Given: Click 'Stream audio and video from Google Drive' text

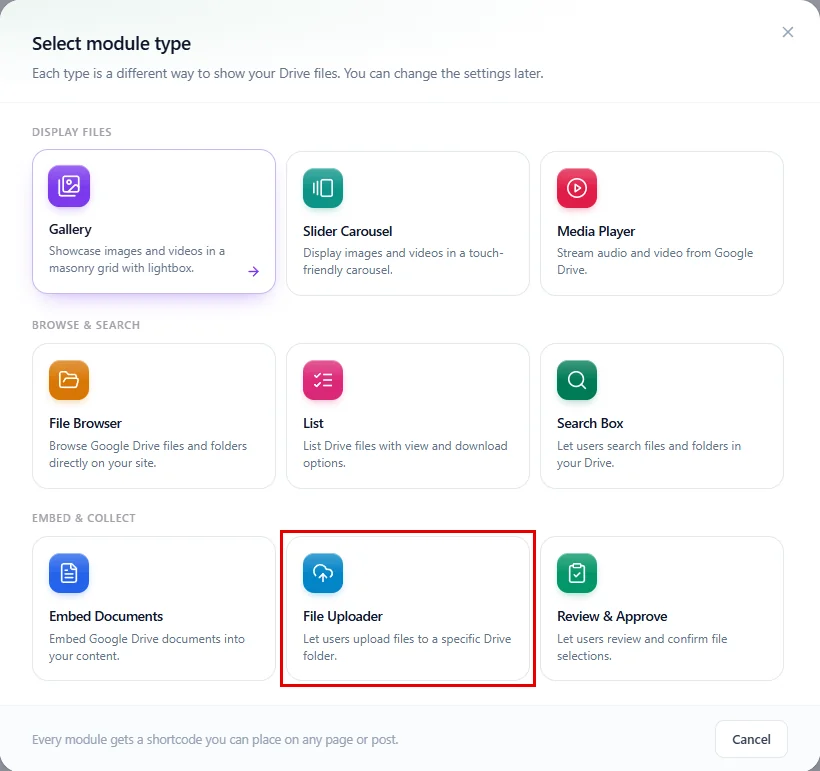Looking at the screenshot, I should pos(655,262).
